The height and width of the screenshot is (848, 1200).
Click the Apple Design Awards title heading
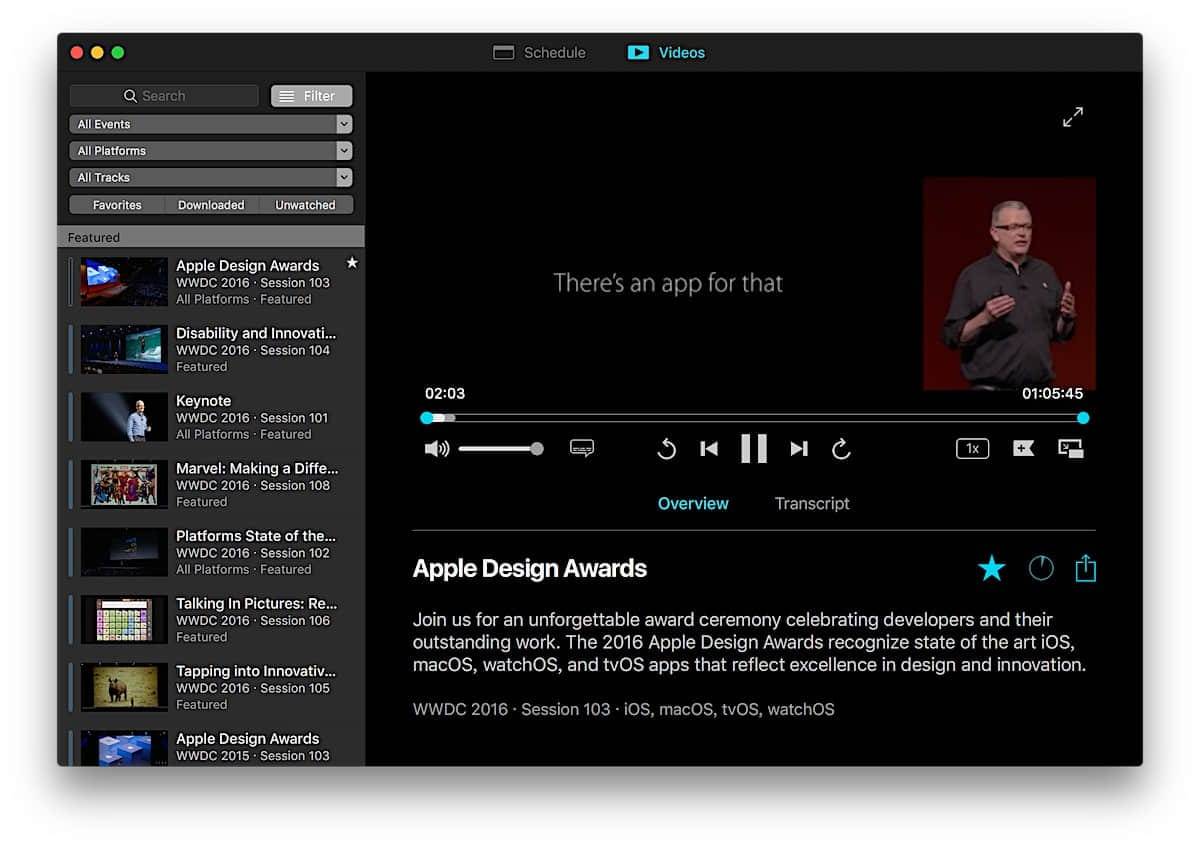tap(530, 569)
